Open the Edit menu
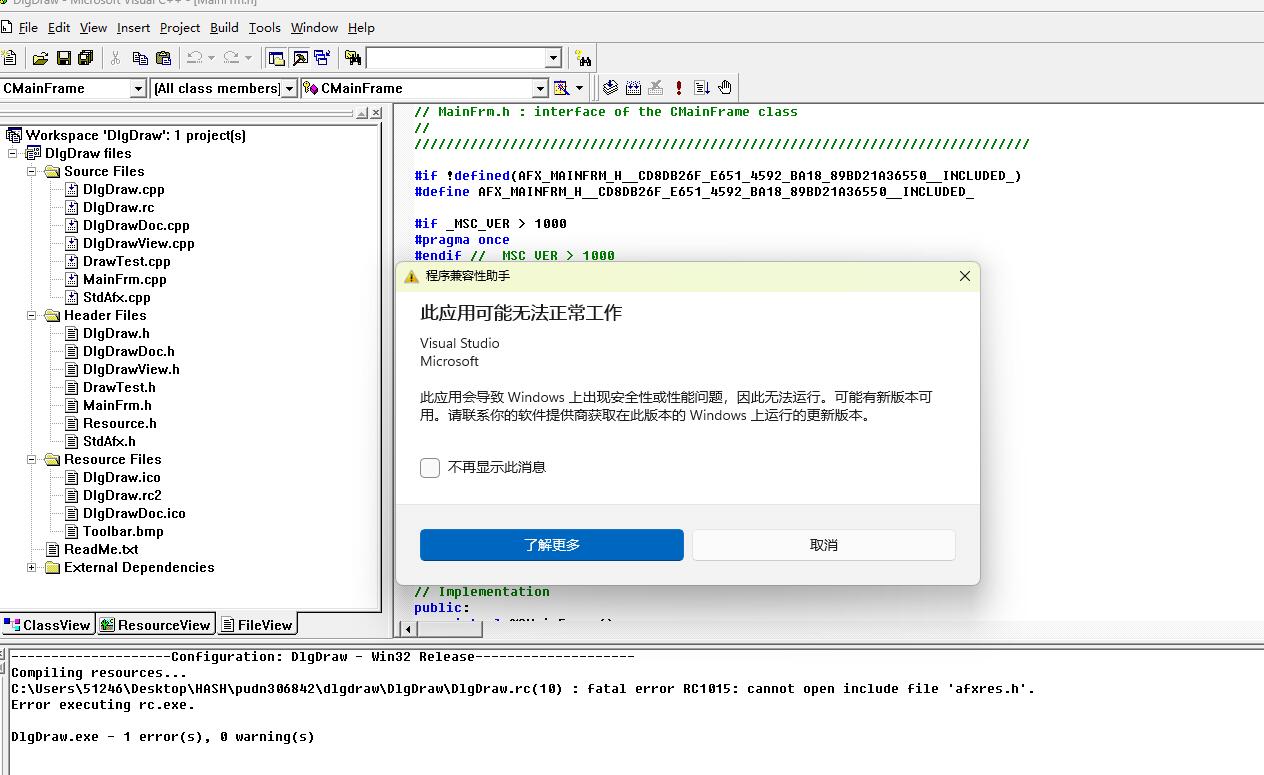The image size is (1264, 775). [x=59, y=28]
